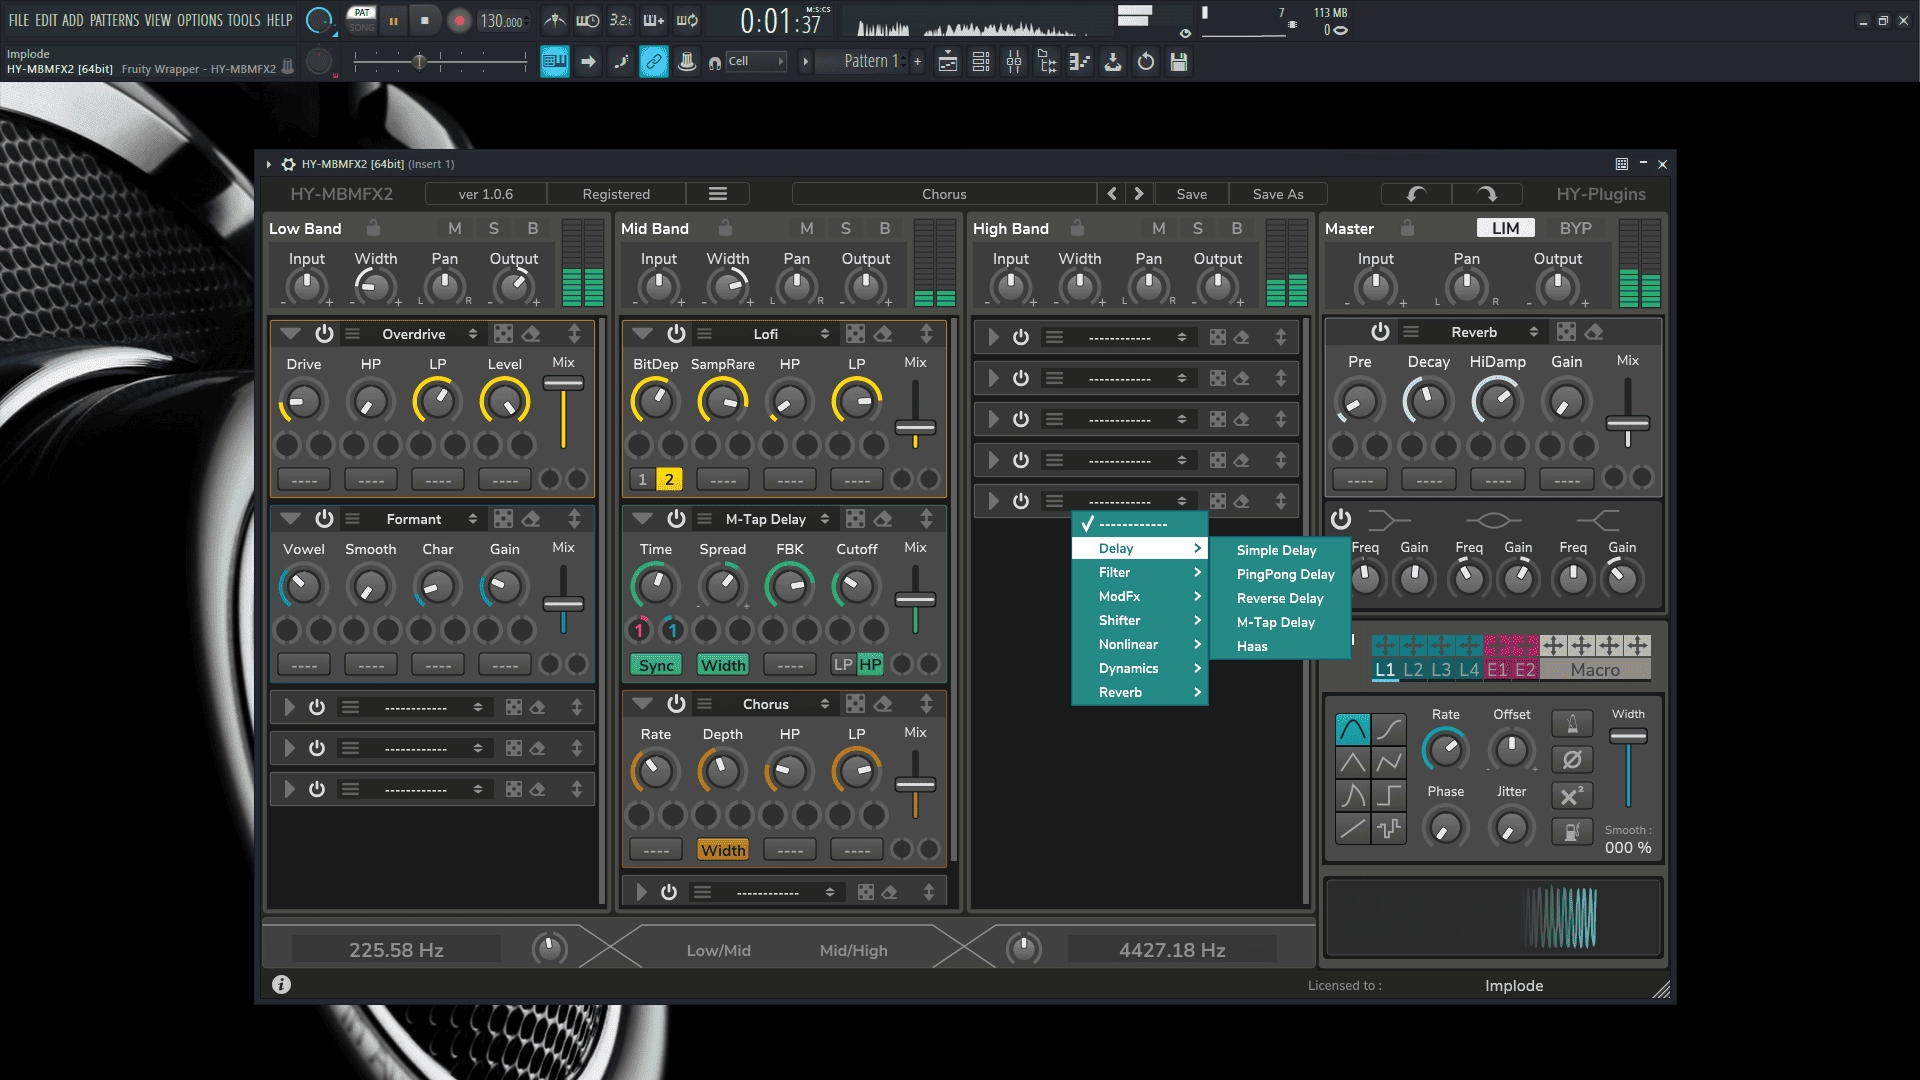Click the undo history toolbar icon
This screenshot has width=1920, height=1080.
pos(1146,62)
